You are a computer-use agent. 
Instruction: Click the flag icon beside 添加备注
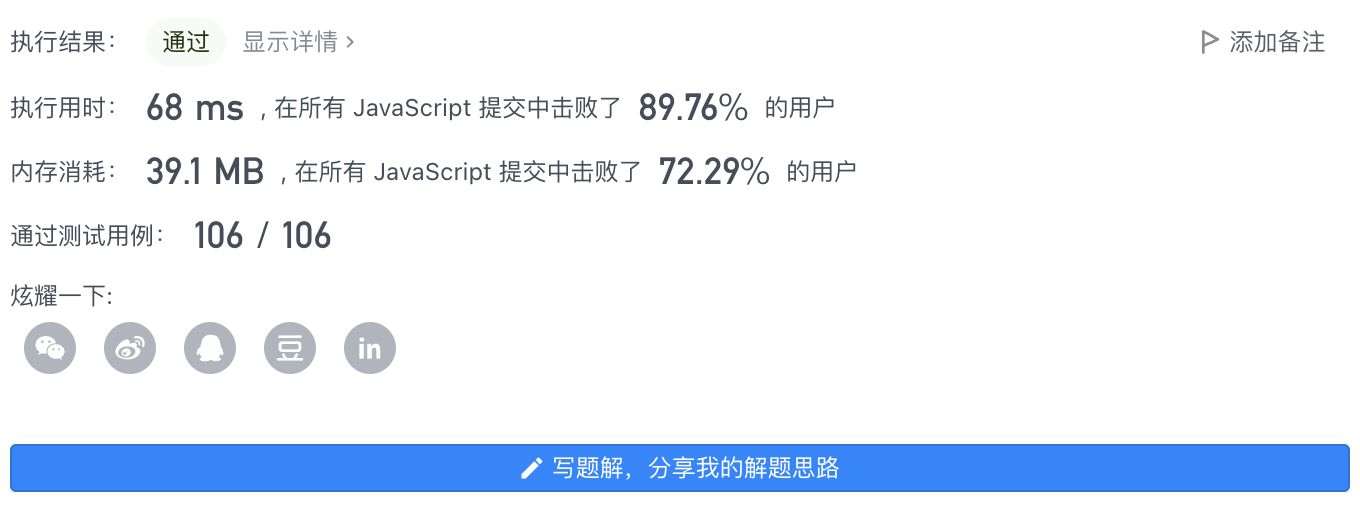pyautogui.click(x=1209, y=42)
